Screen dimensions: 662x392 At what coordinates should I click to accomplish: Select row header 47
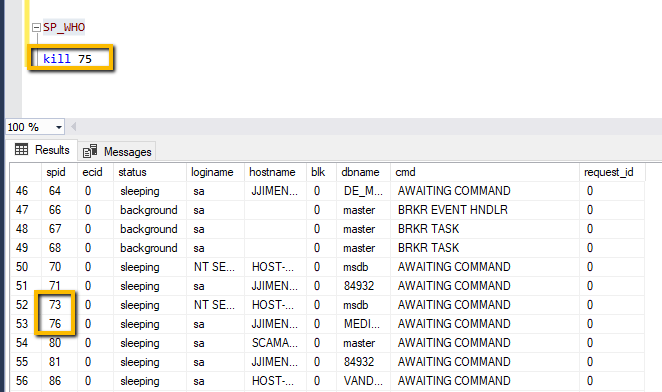click(25, 210)
